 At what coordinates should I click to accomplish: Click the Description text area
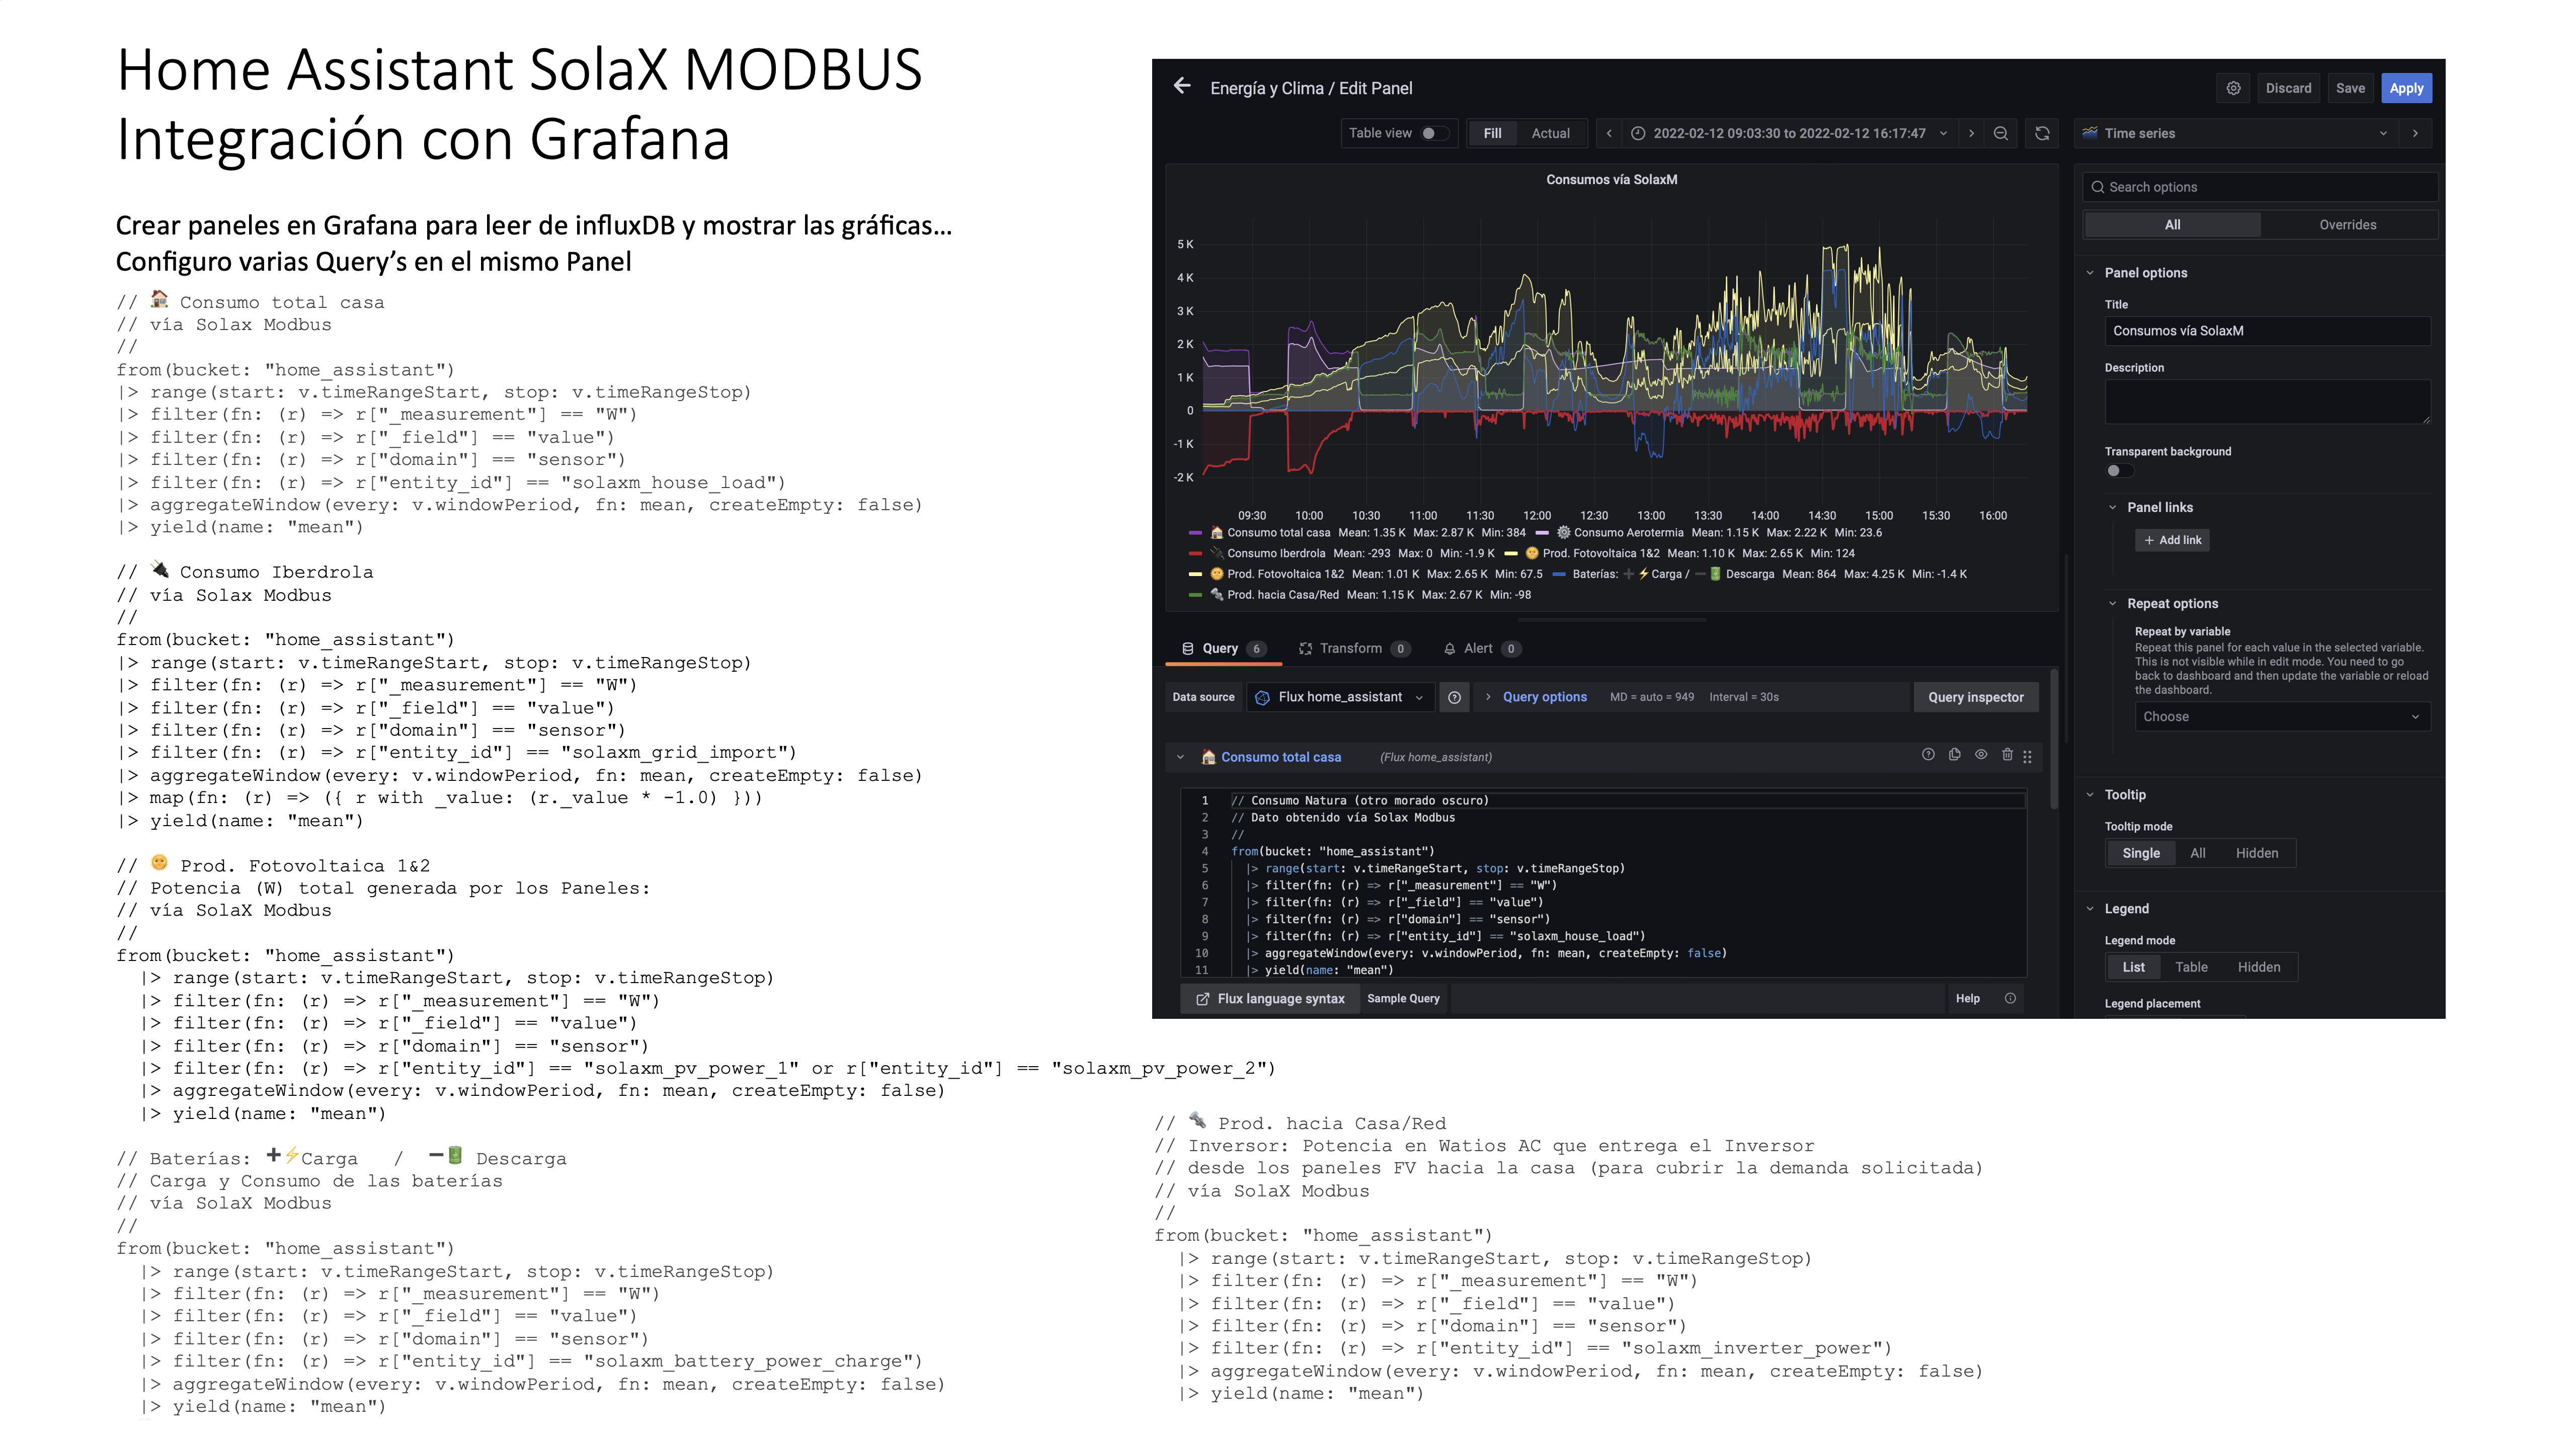pos(2267,402)
